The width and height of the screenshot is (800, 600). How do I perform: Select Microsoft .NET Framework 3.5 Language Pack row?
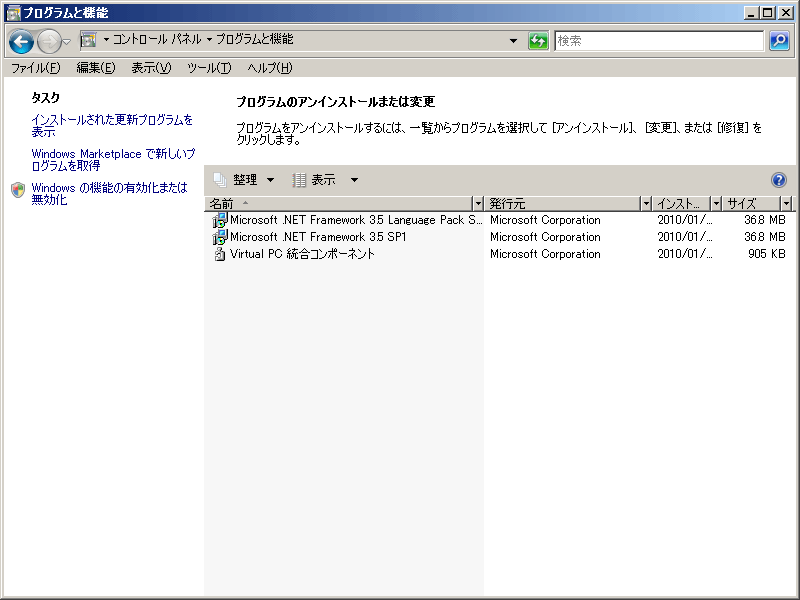tap(499, 220)
